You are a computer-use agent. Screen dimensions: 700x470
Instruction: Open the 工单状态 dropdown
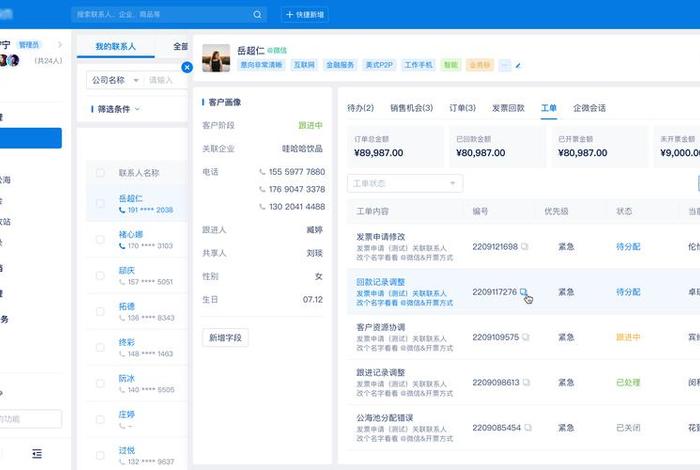[405, 183]
